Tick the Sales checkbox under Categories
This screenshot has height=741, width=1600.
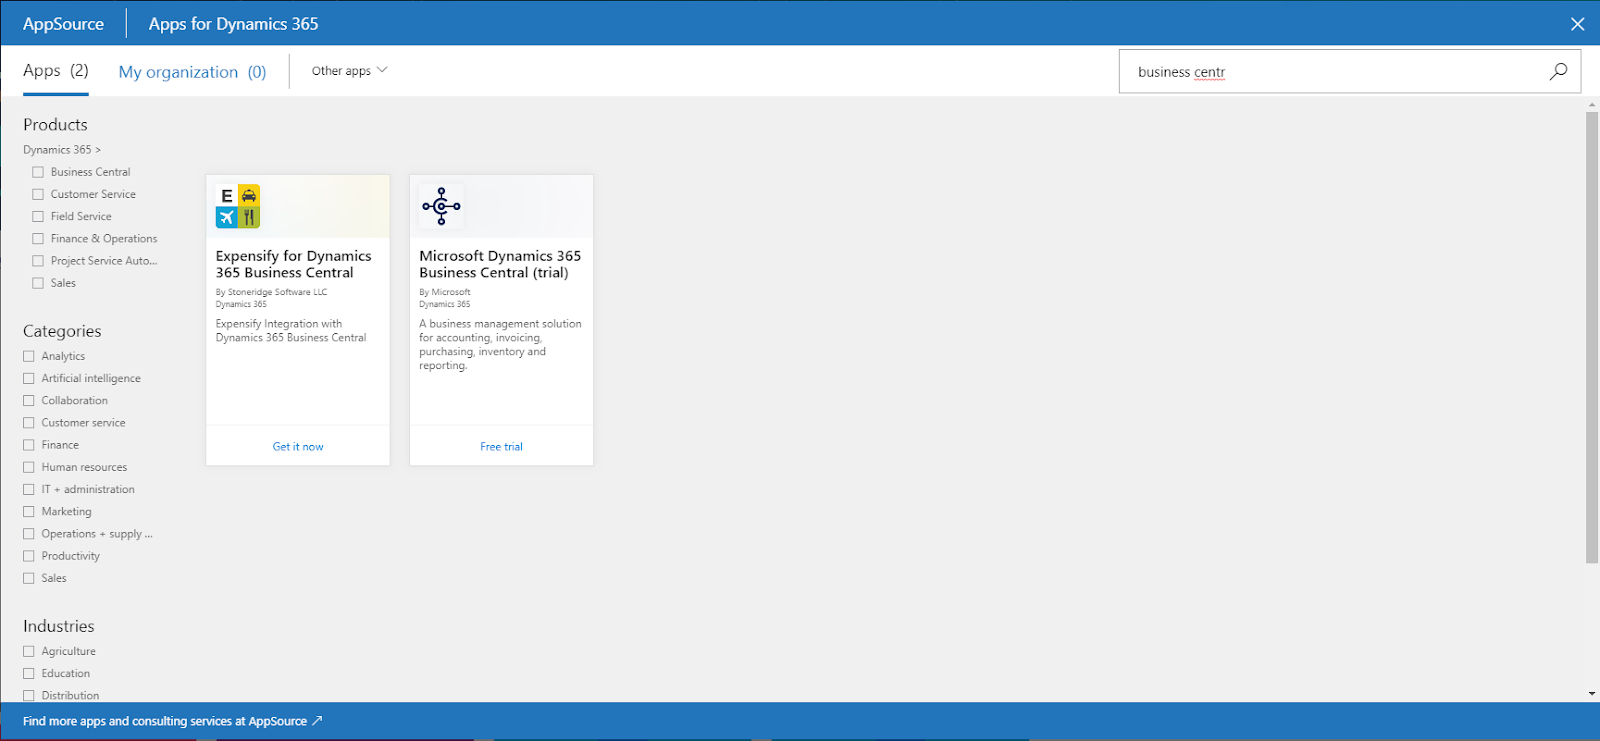pyautogui.click(x=29, y=578)
